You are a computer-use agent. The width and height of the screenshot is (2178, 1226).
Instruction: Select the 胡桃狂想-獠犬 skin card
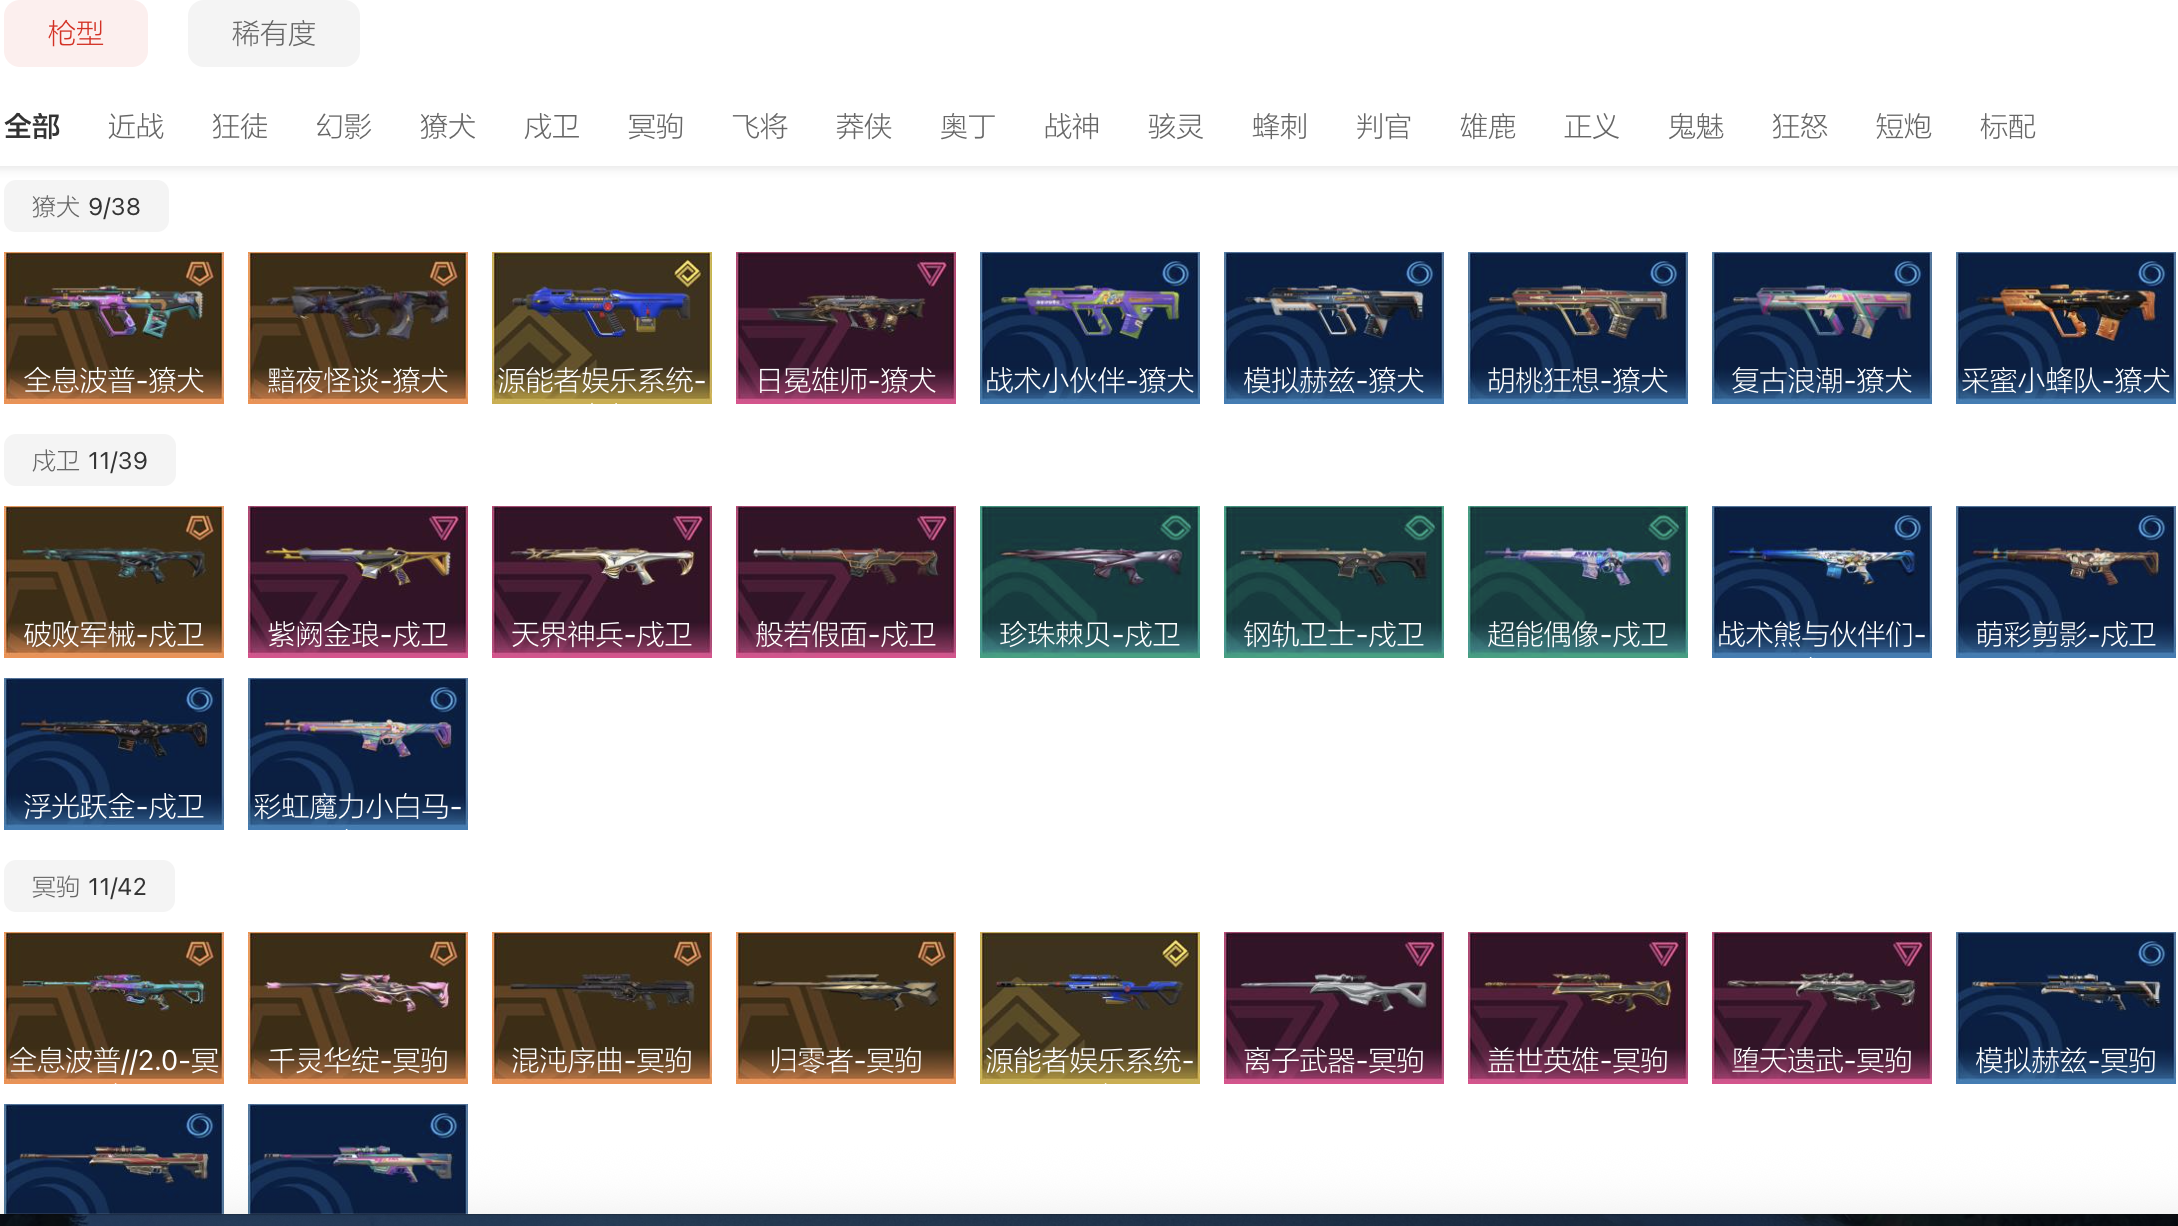(x=1578, y=328)
